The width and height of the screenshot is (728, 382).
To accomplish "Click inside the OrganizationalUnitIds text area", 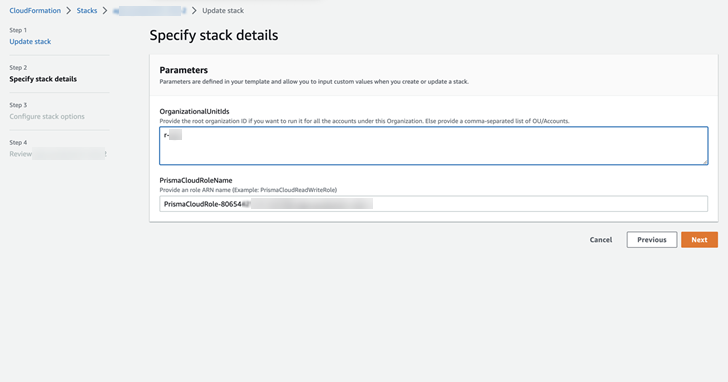I will (x=434, y=146).
